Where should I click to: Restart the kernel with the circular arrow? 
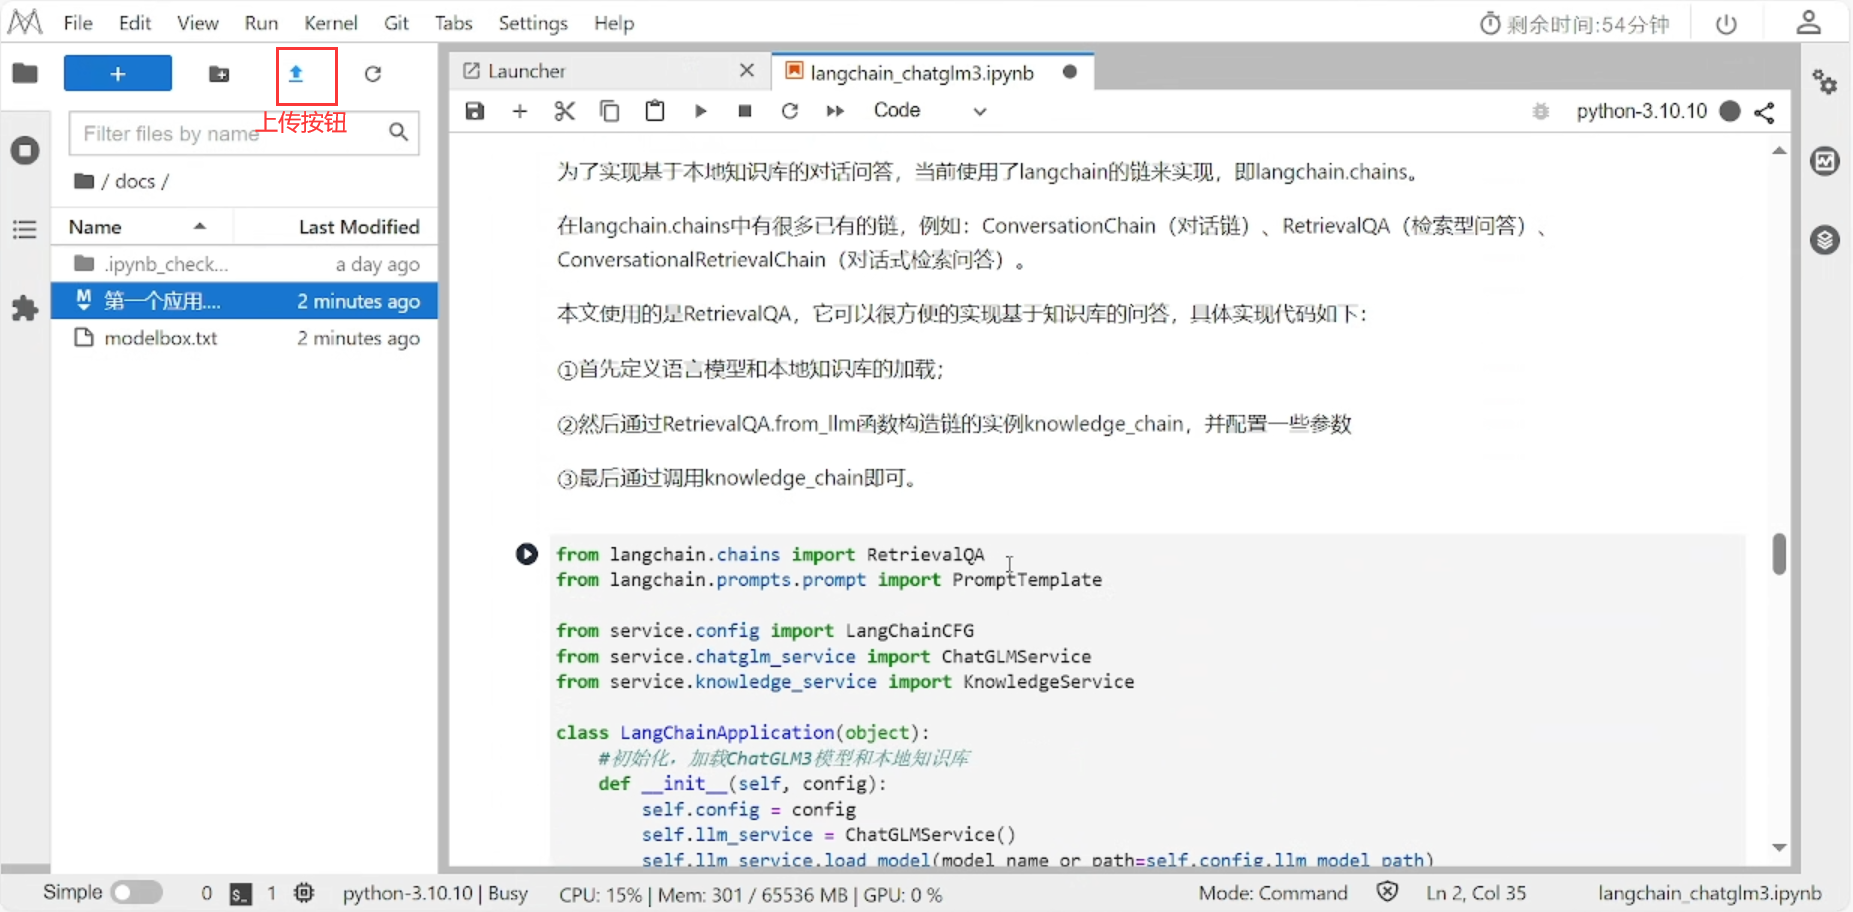789,111
